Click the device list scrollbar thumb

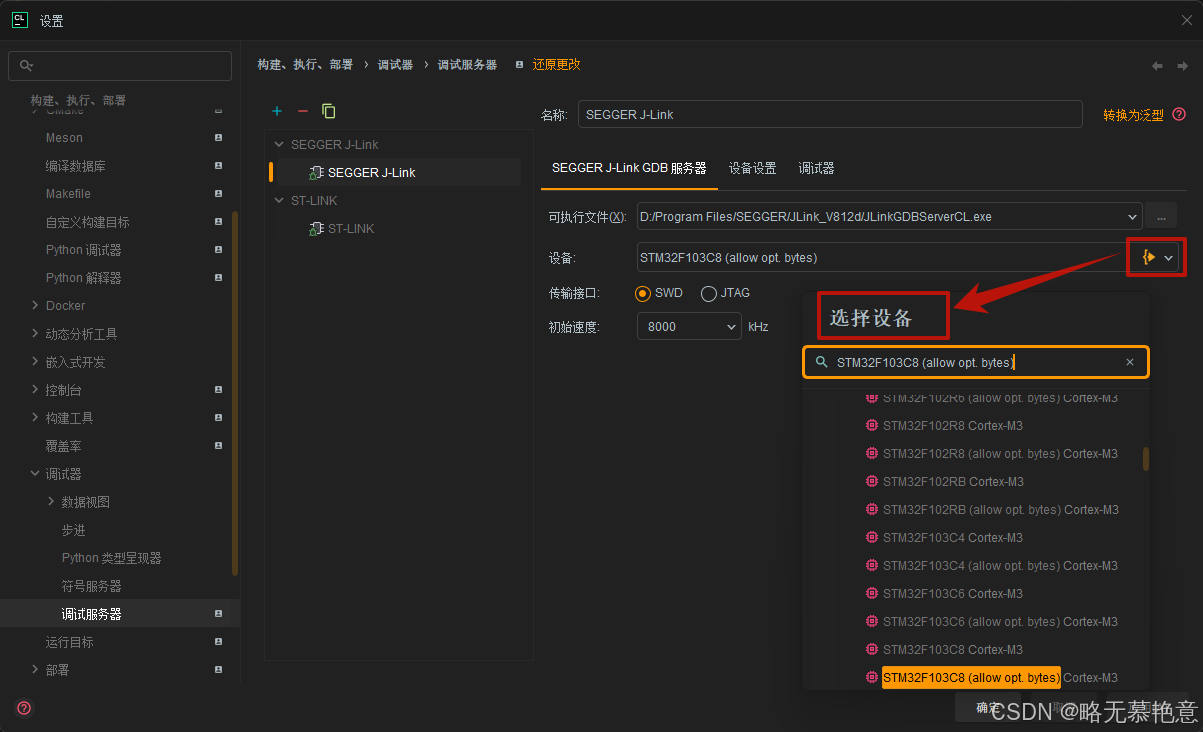click(x=1146, y=459)
